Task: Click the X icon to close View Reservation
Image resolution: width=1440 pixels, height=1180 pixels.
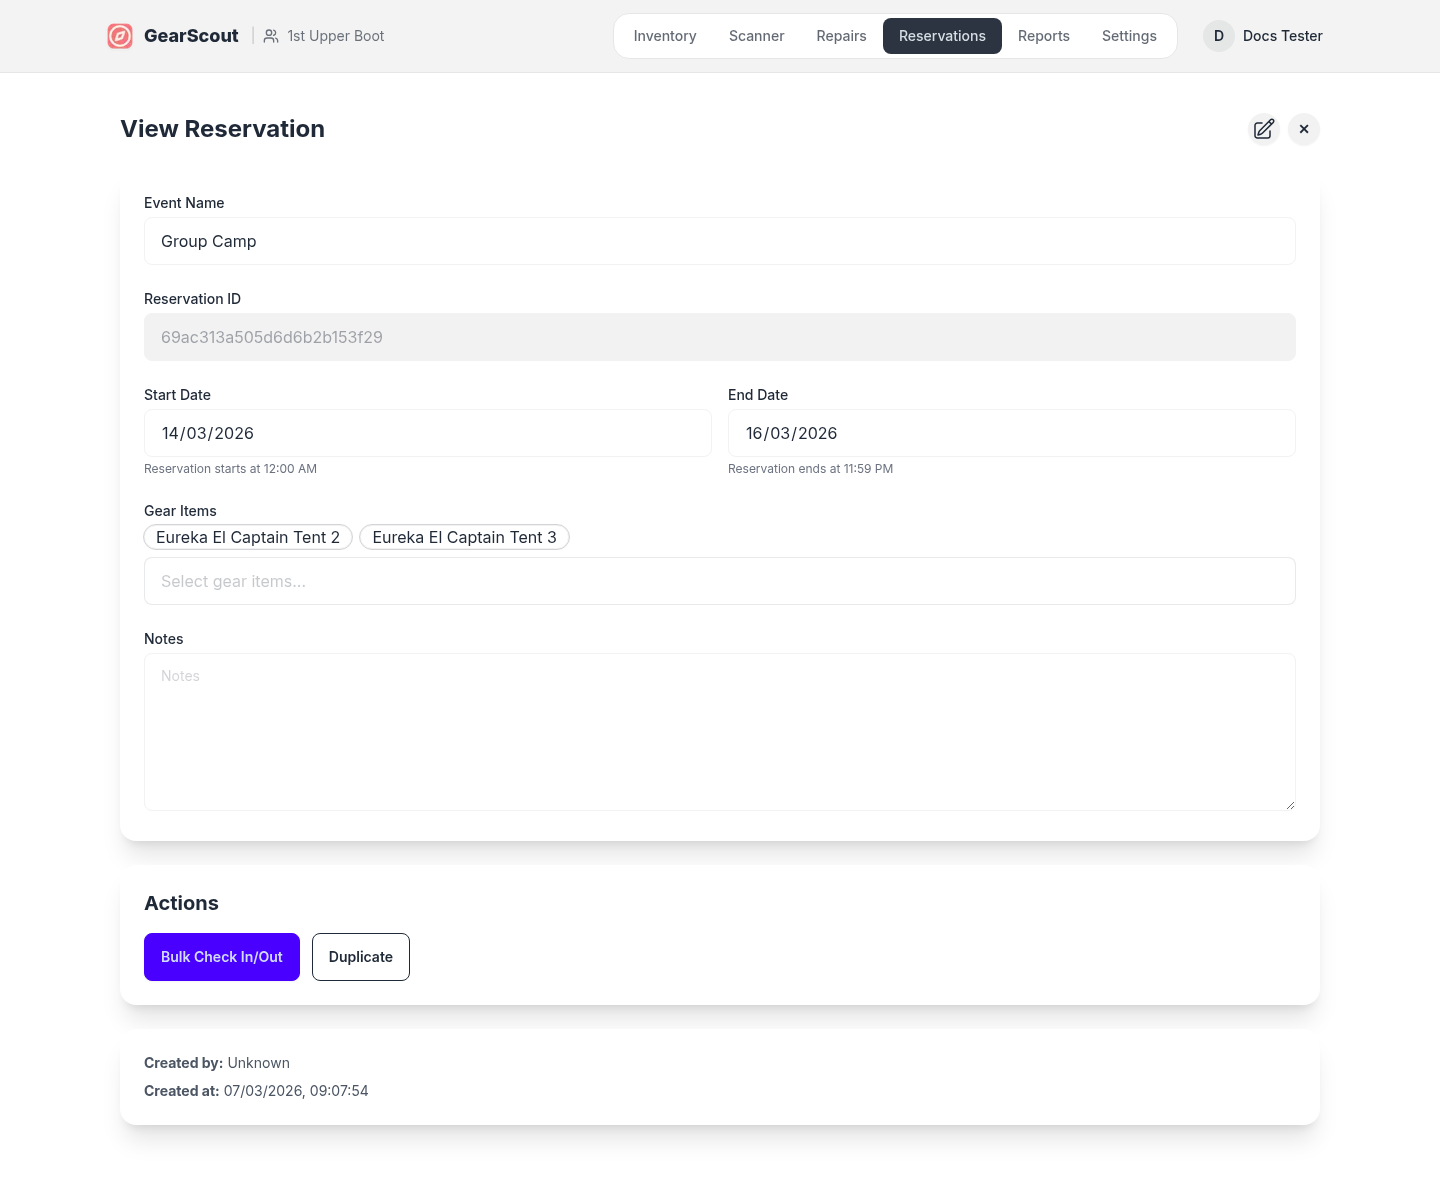Action: (x=1303, y=129)
